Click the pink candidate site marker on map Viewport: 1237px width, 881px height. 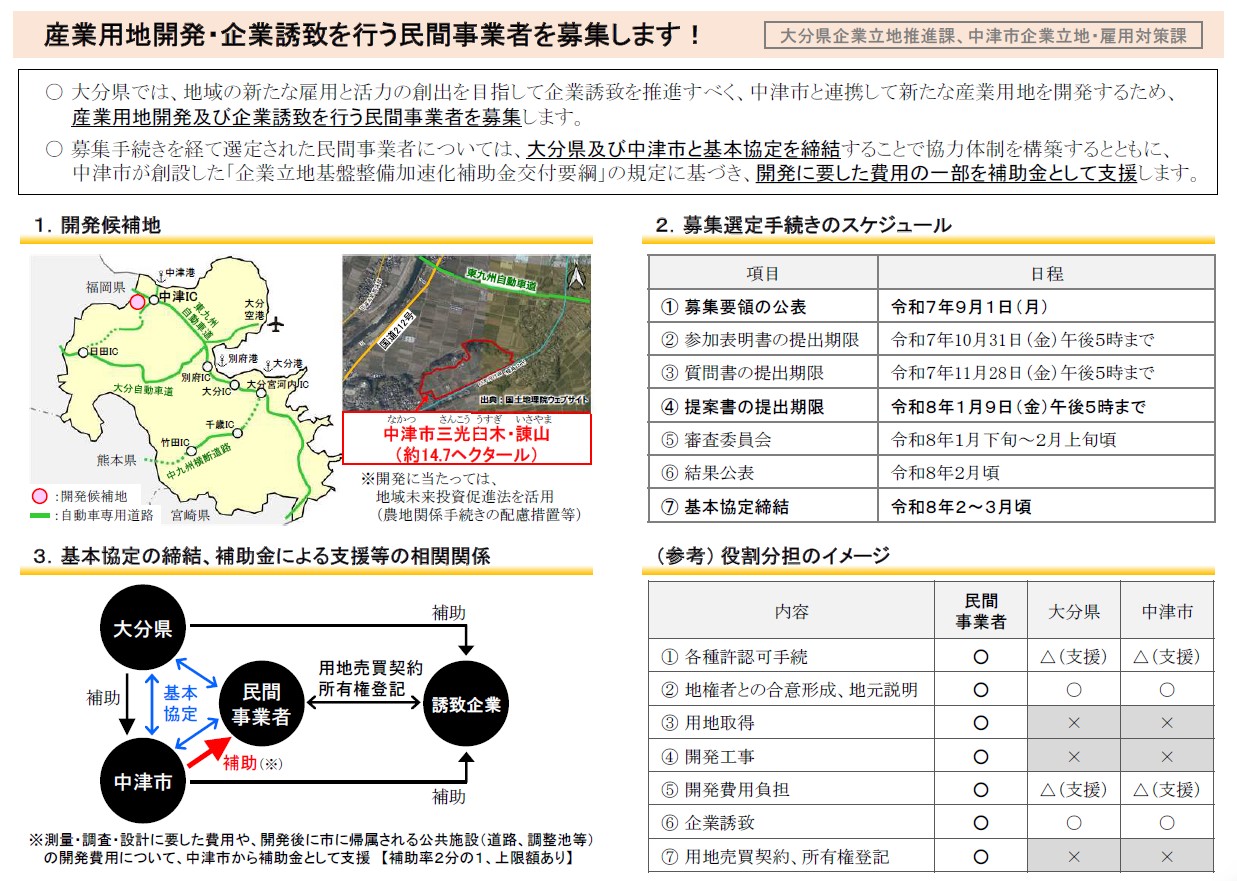[x=139, y=301]
